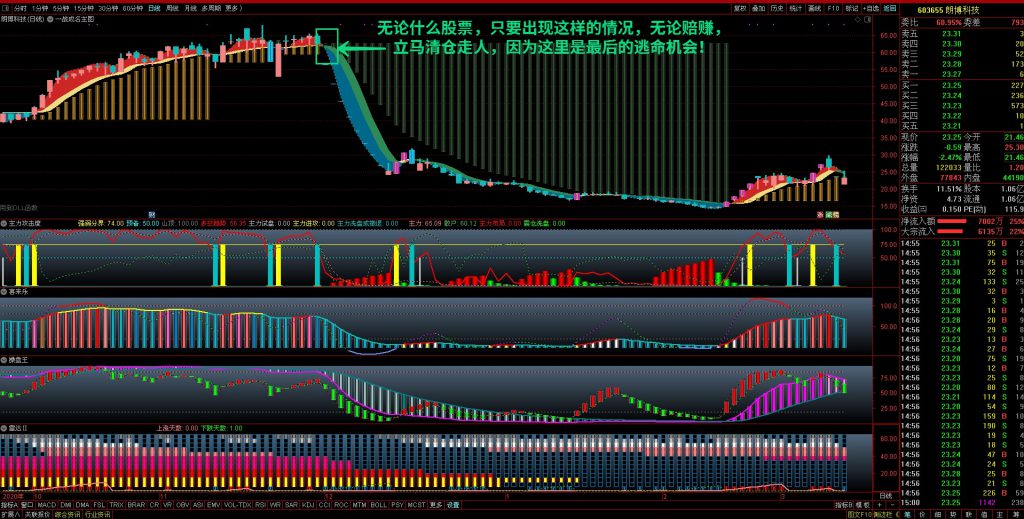Screen dimensions: 1024x519
Task: Click the 返回 back button
Action: click(890, 7)
